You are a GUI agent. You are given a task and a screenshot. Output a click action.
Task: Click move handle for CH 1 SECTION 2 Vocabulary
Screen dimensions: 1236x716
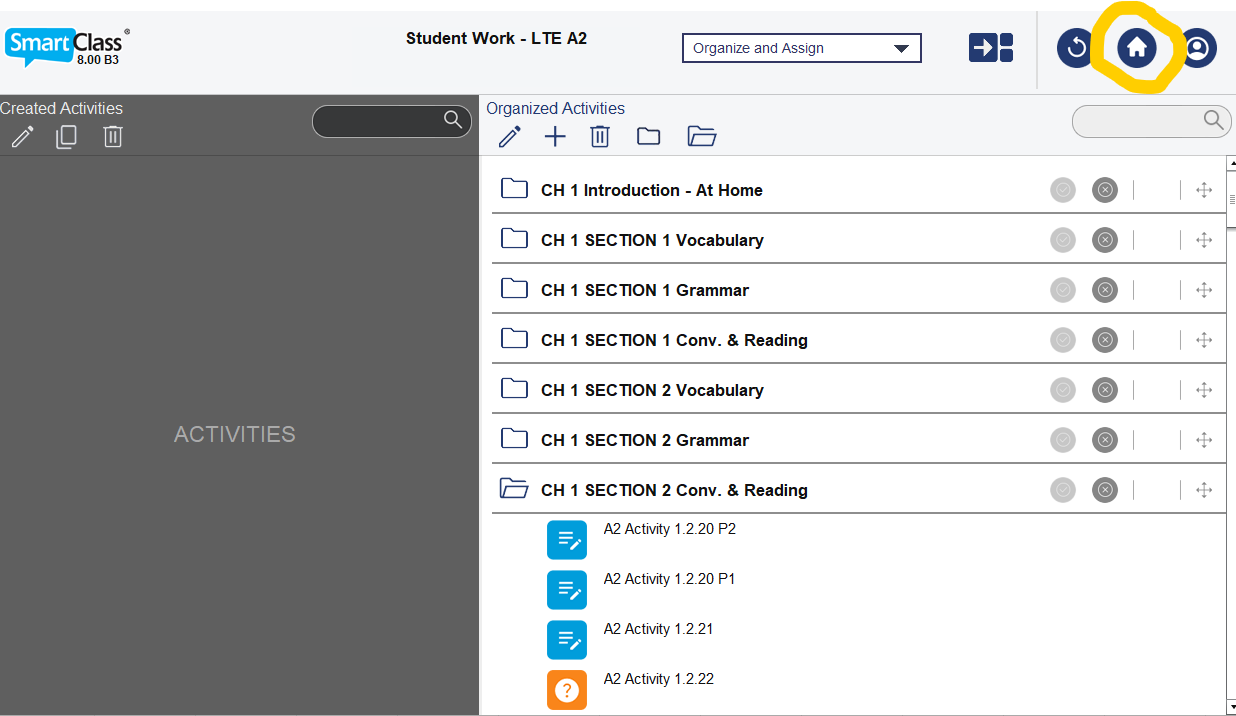click(1204, 390)
